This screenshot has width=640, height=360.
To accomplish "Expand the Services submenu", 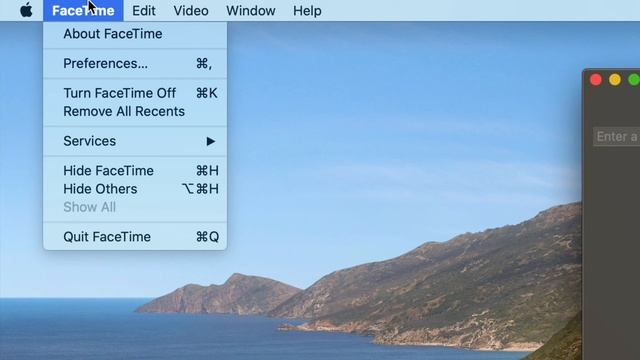I will (135, 141).
